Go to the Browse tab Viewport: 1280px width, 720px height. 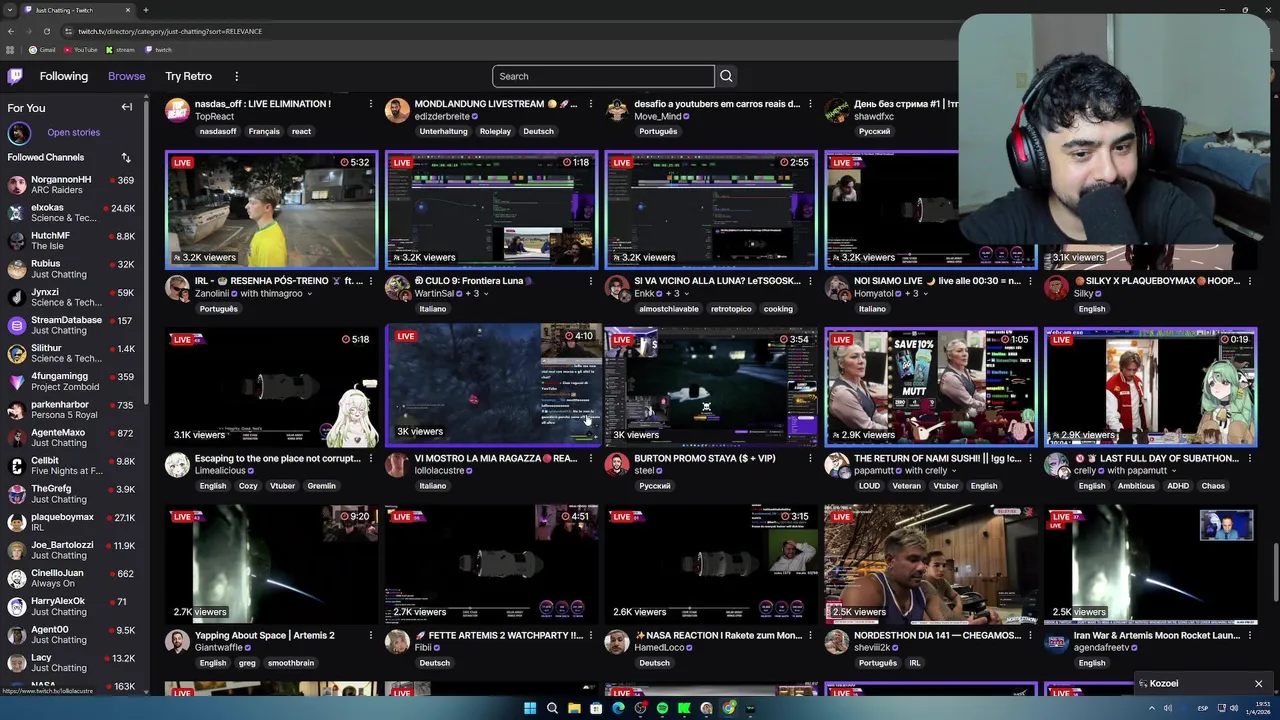(126, 76)
